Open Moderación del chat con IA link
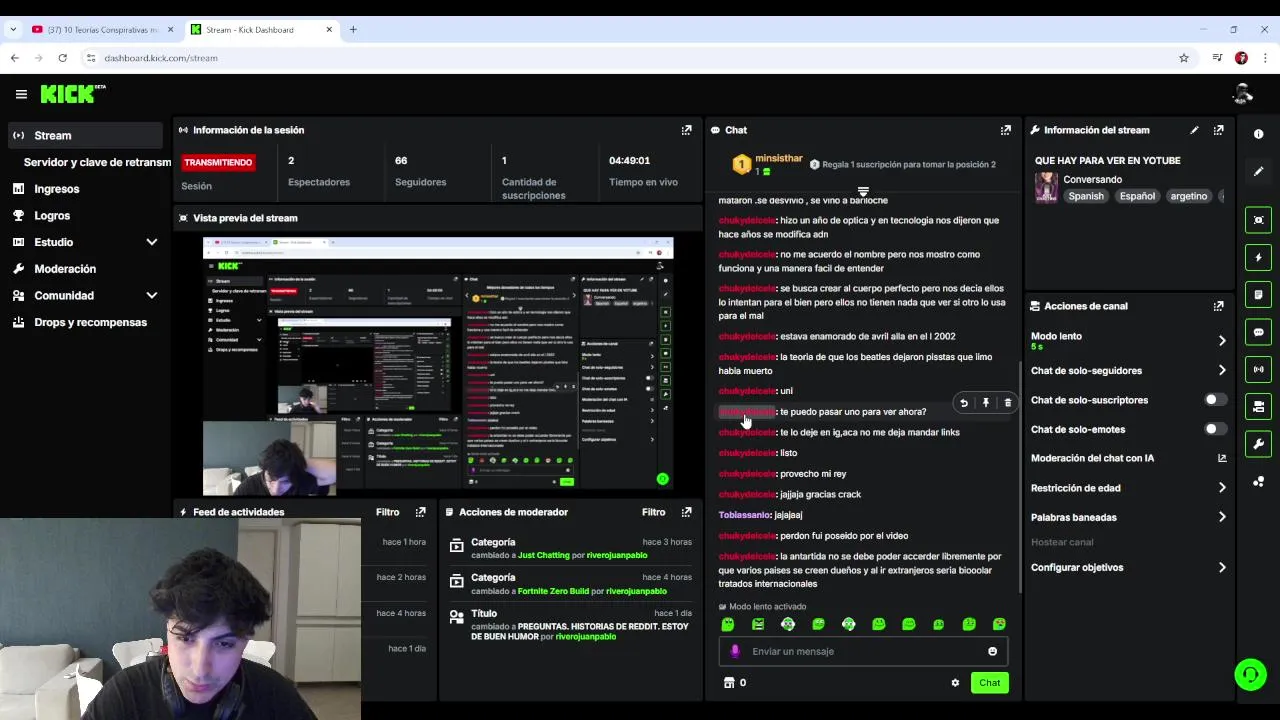The width and height of the screenshot is (1280, 720). [x=1128, y=458]
